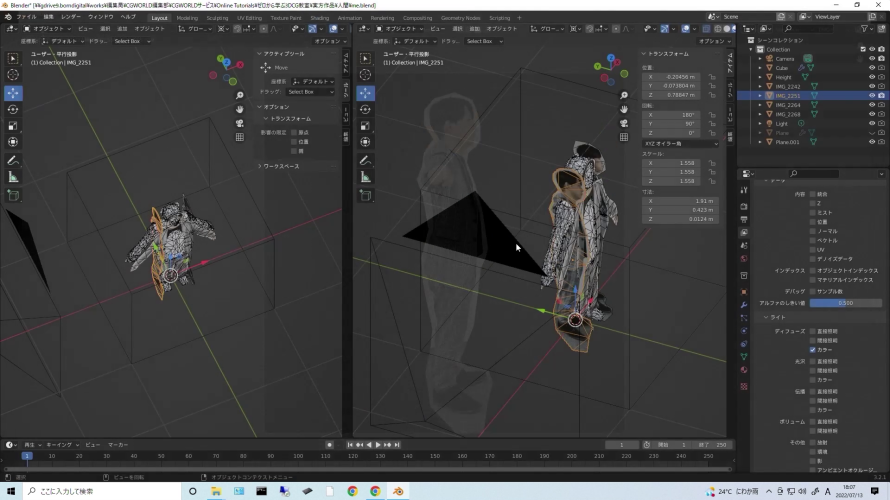Toggle camera view icon in left viewport

click(x=240, y=123)
